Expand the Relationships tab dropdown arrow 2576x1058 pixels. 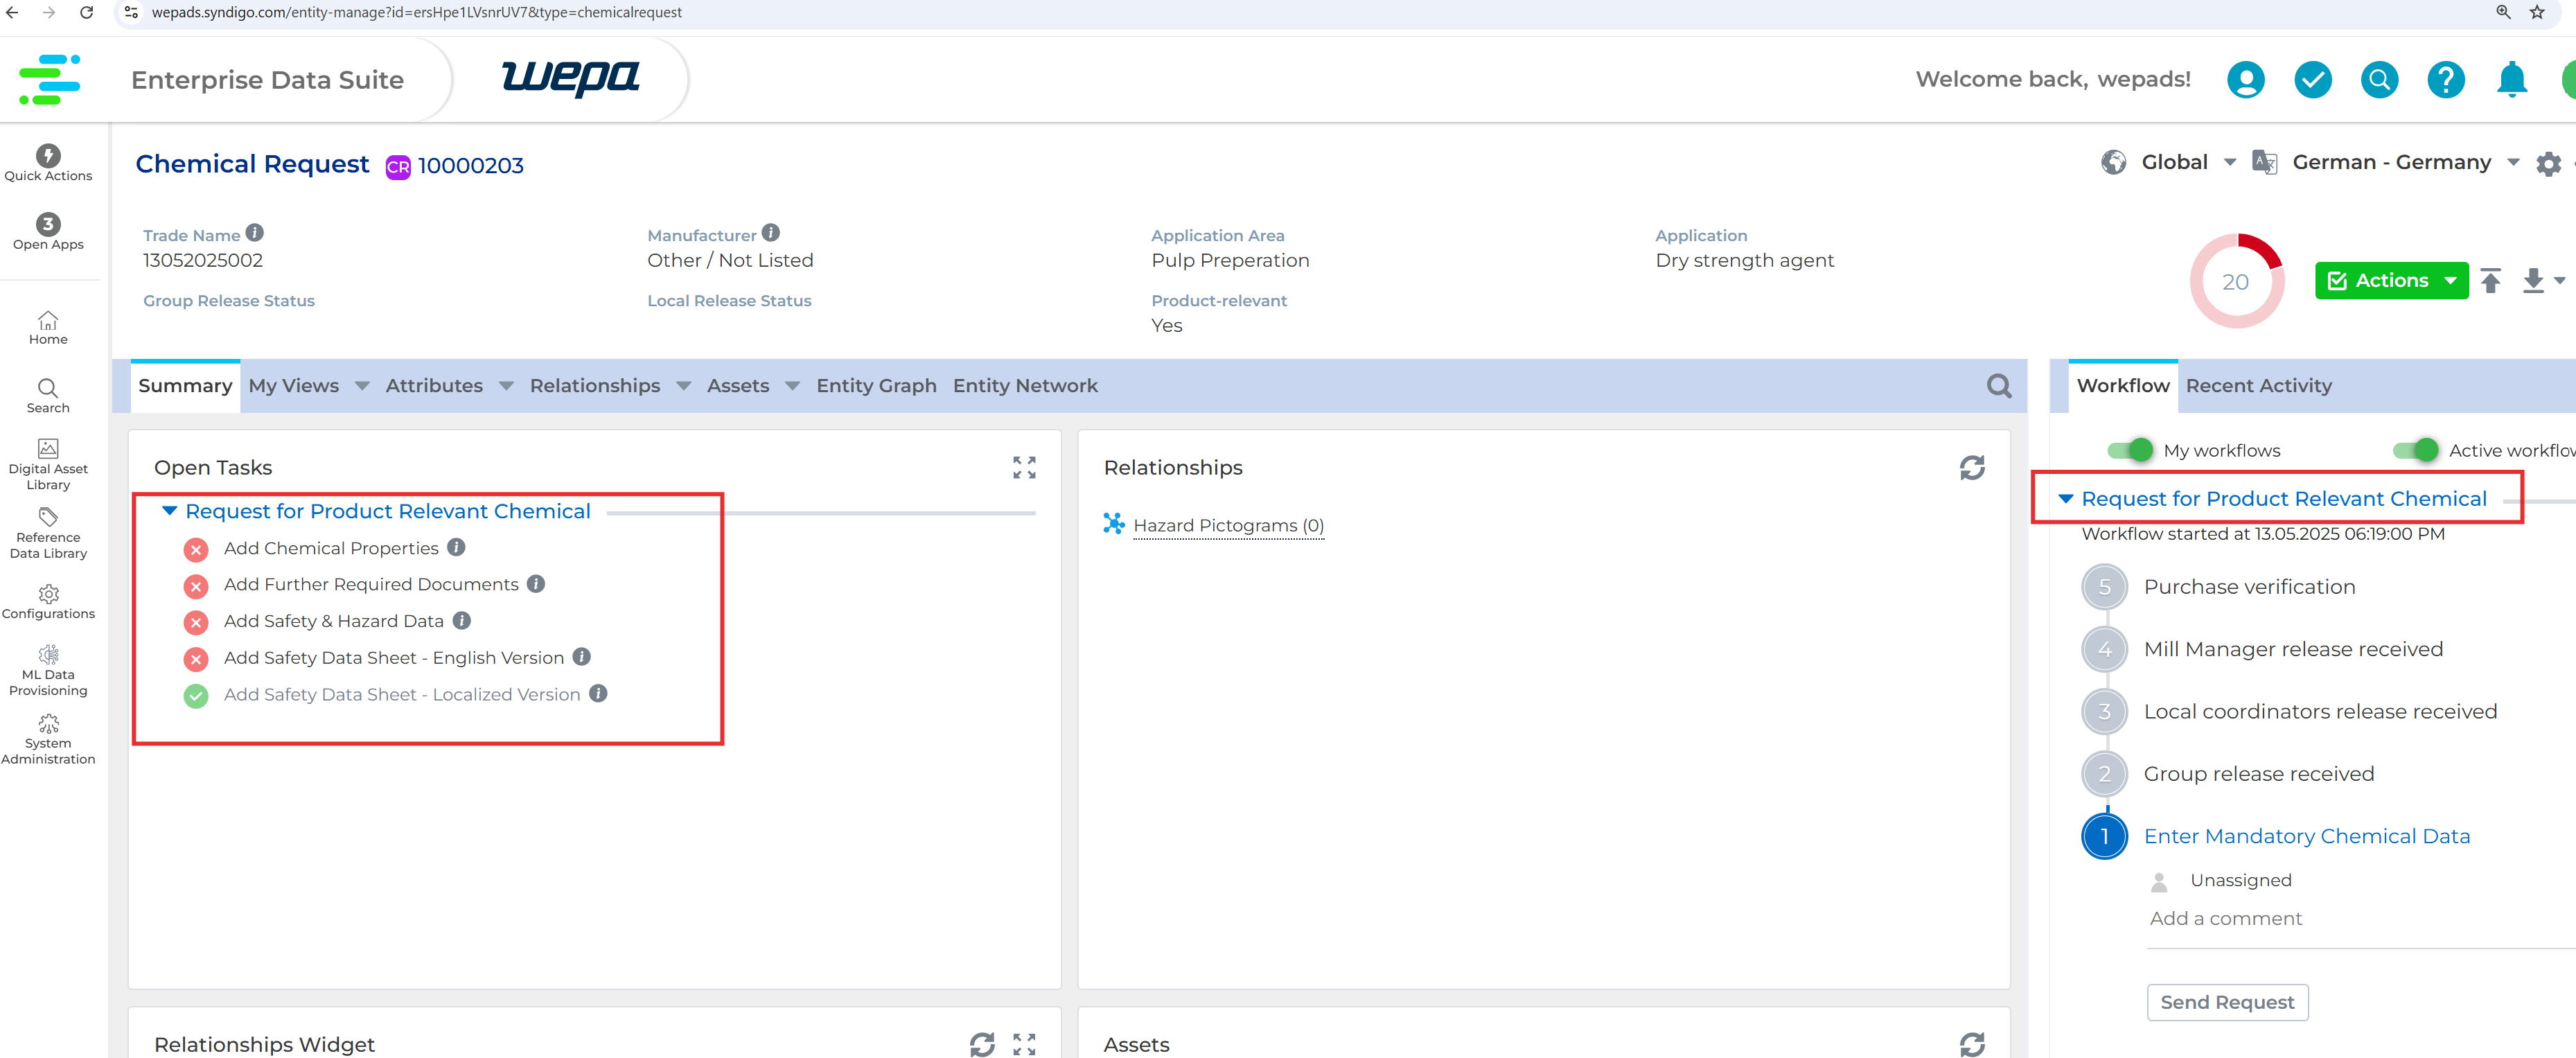pos(683,386)
